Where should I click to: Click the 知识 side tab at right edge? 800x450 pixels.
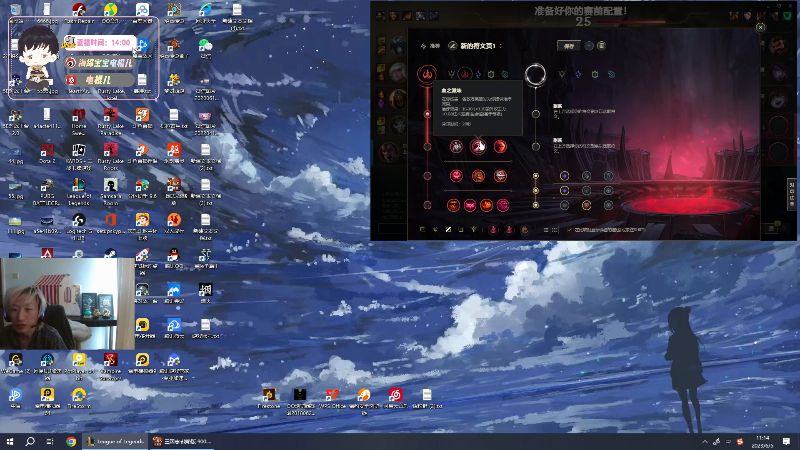click(792, 194)
